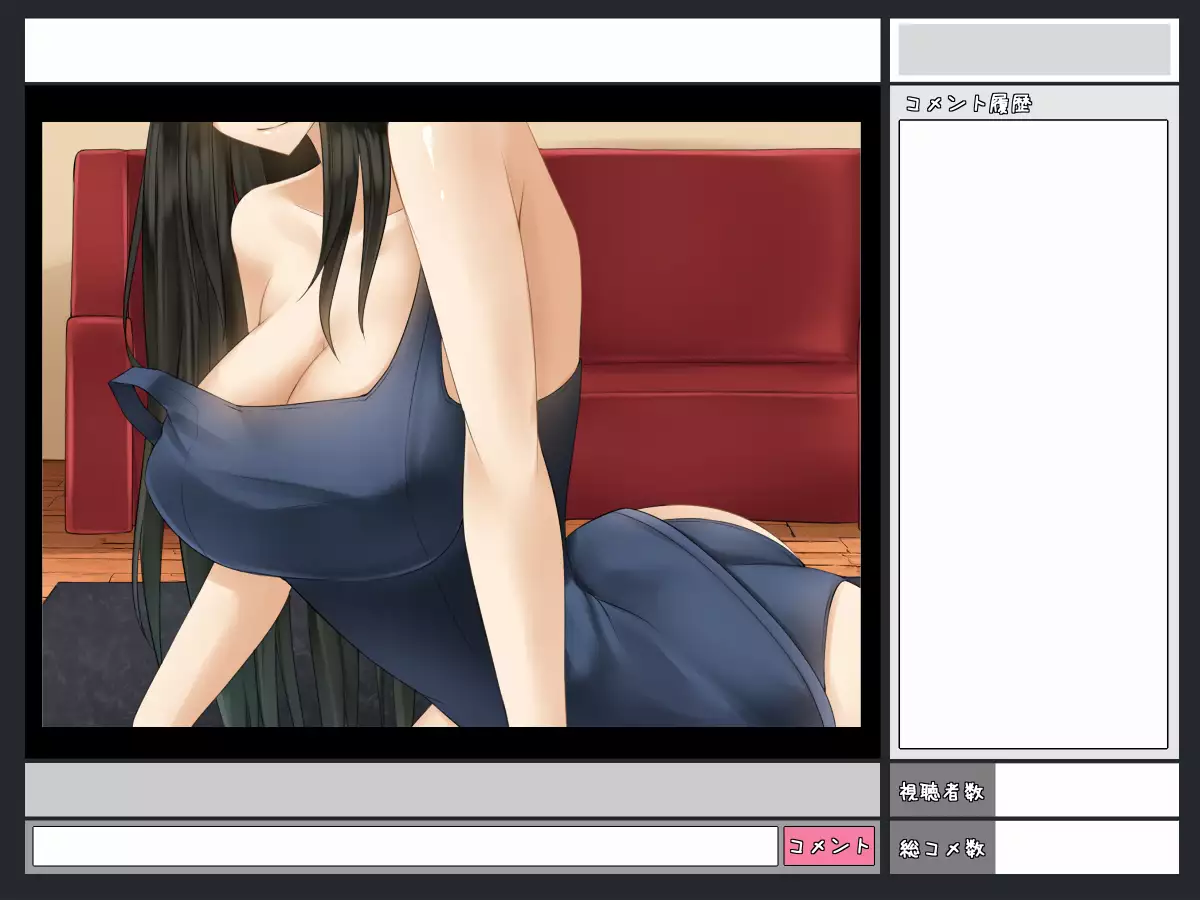Click the total comments box beside 総コメ数

(1087, 848)
